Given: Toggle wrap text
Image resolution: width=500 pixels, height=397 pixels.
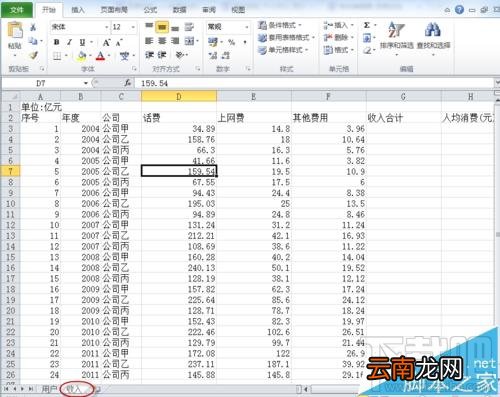Looking at the screenshot, I should tap(189, 27).
